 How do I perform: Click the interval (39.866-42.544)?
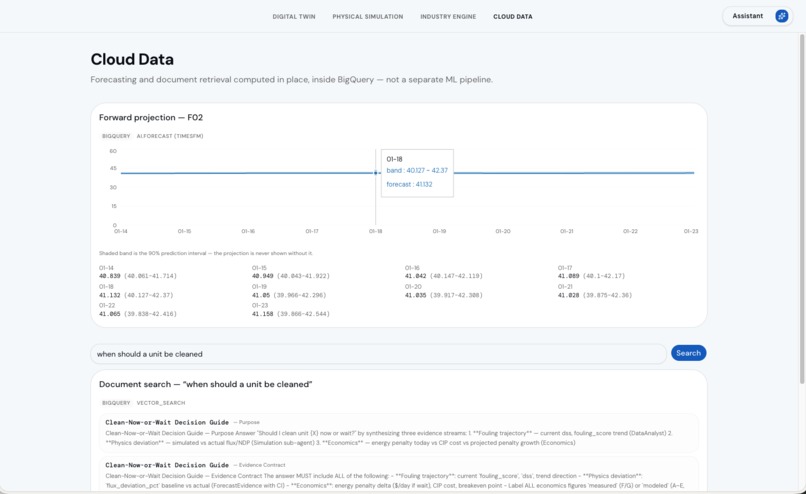coord(303,314)
